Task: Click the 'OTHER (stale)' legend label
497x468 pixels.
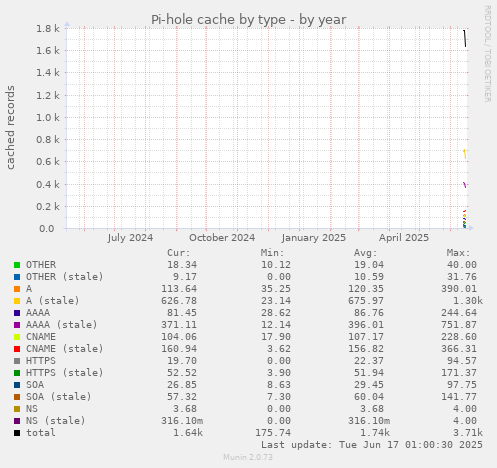Action: pyautogui.click(x=65, y=277)
